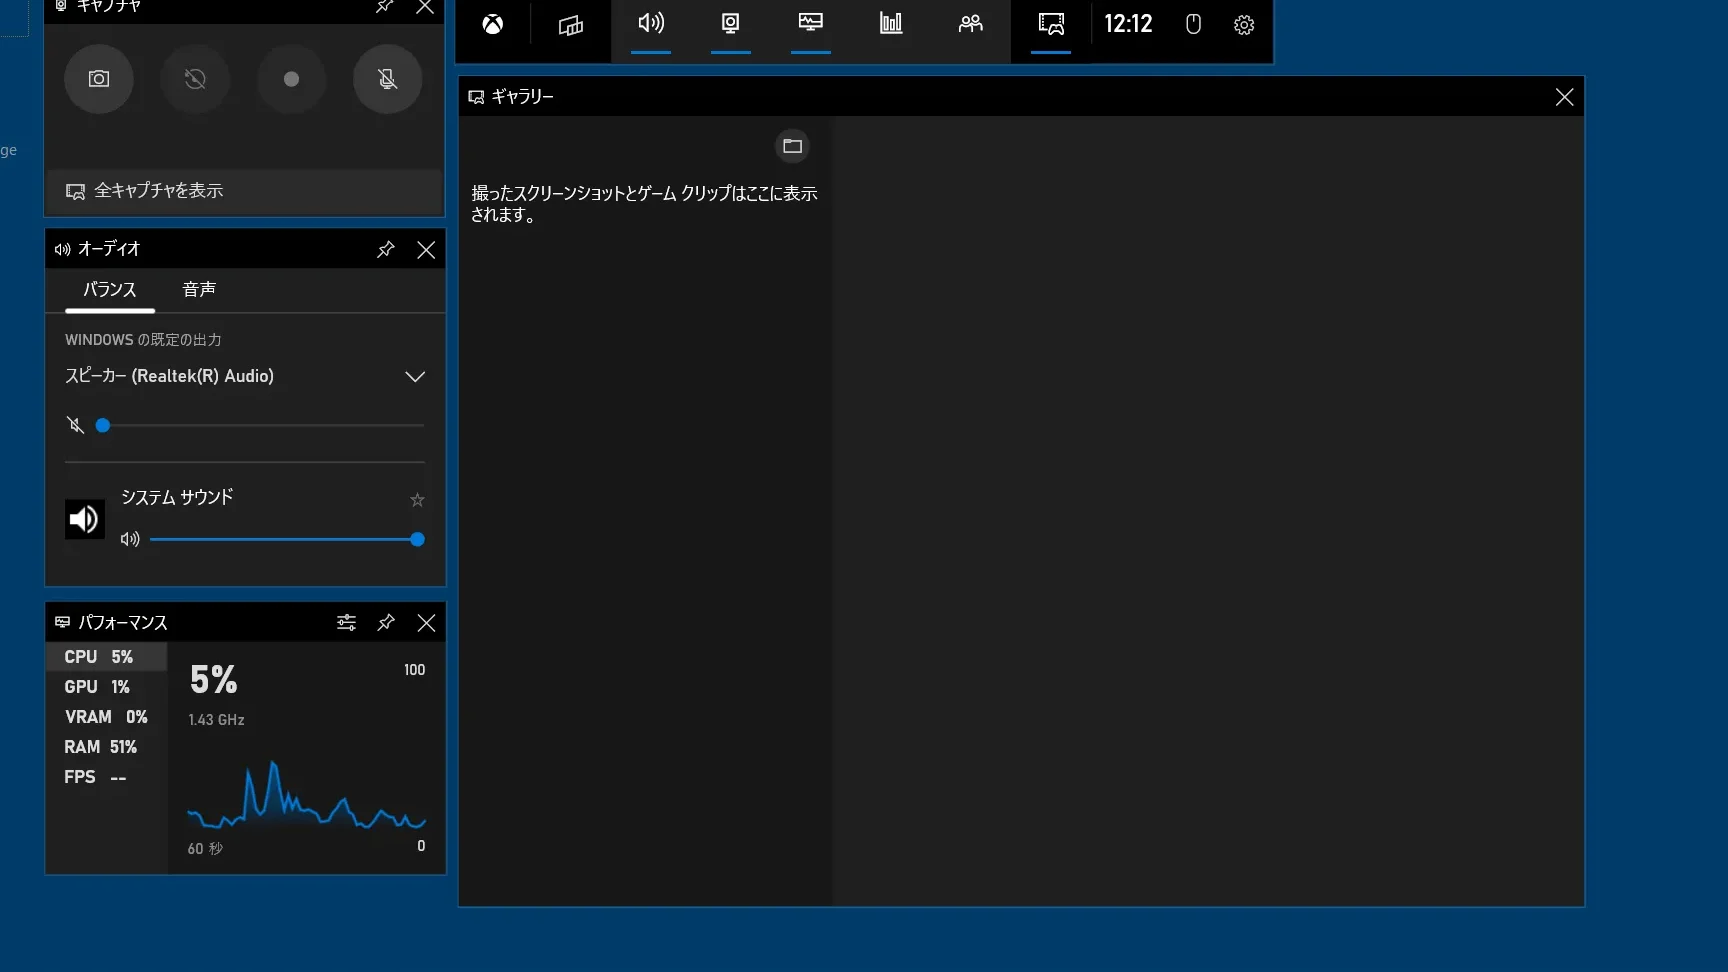Switch to the 音声 tab
The image size is (1728, 972).
point(201,290)
